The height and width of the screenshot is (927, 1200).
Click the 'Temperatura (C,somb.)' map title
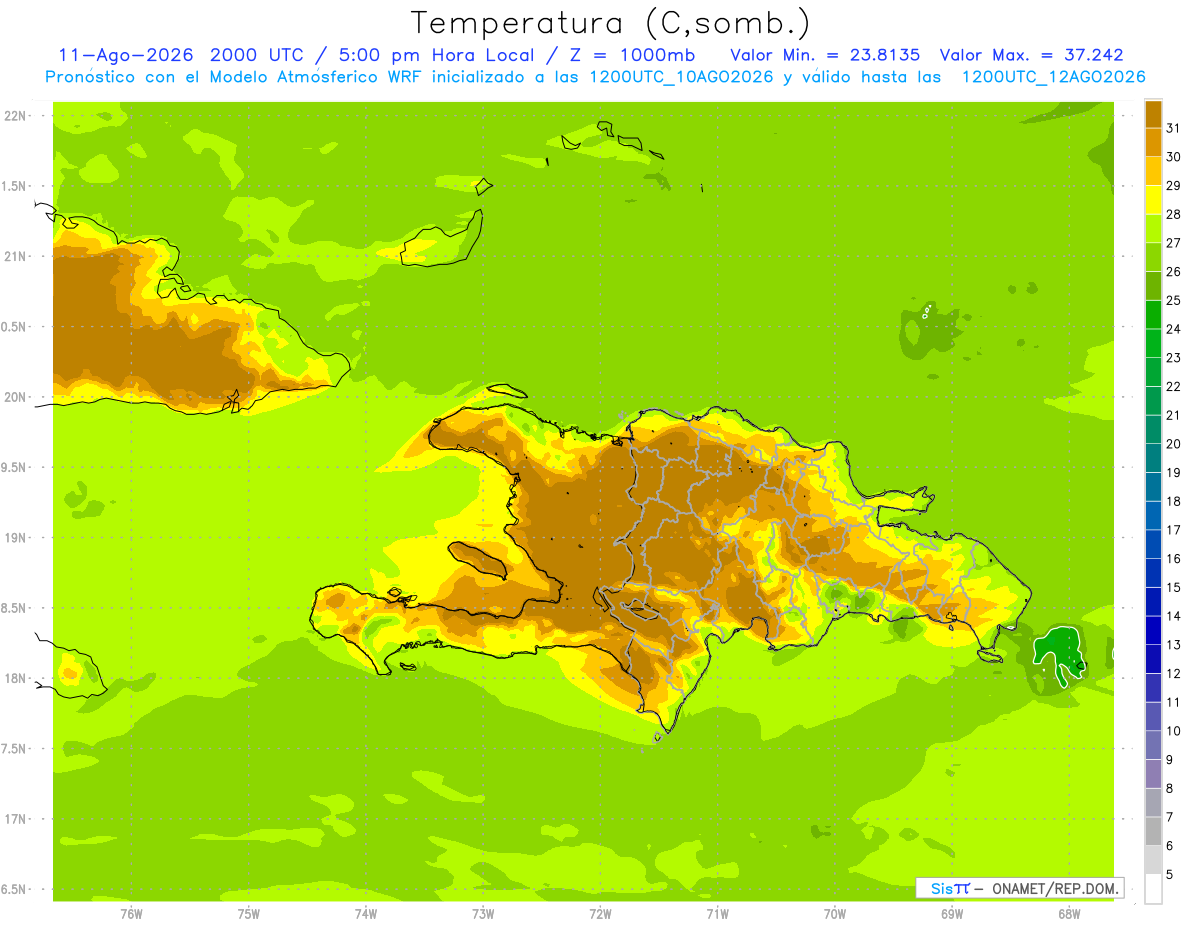tap(611, 24)
